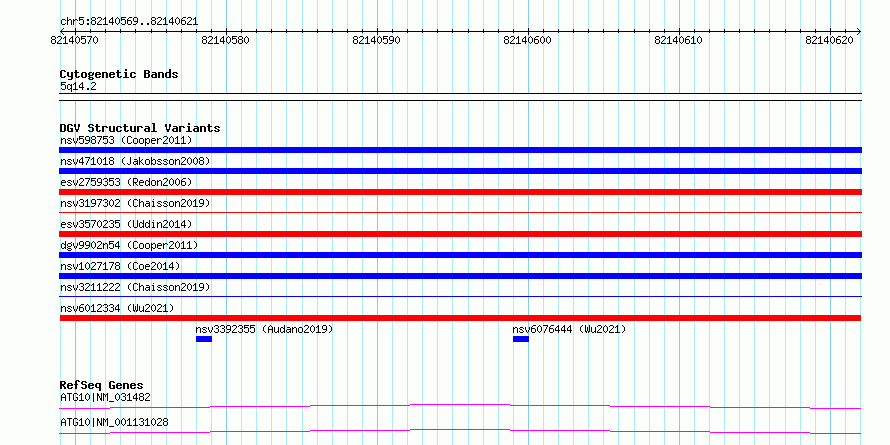Select the blue bar for nsv598753

(x=460, y=150)
